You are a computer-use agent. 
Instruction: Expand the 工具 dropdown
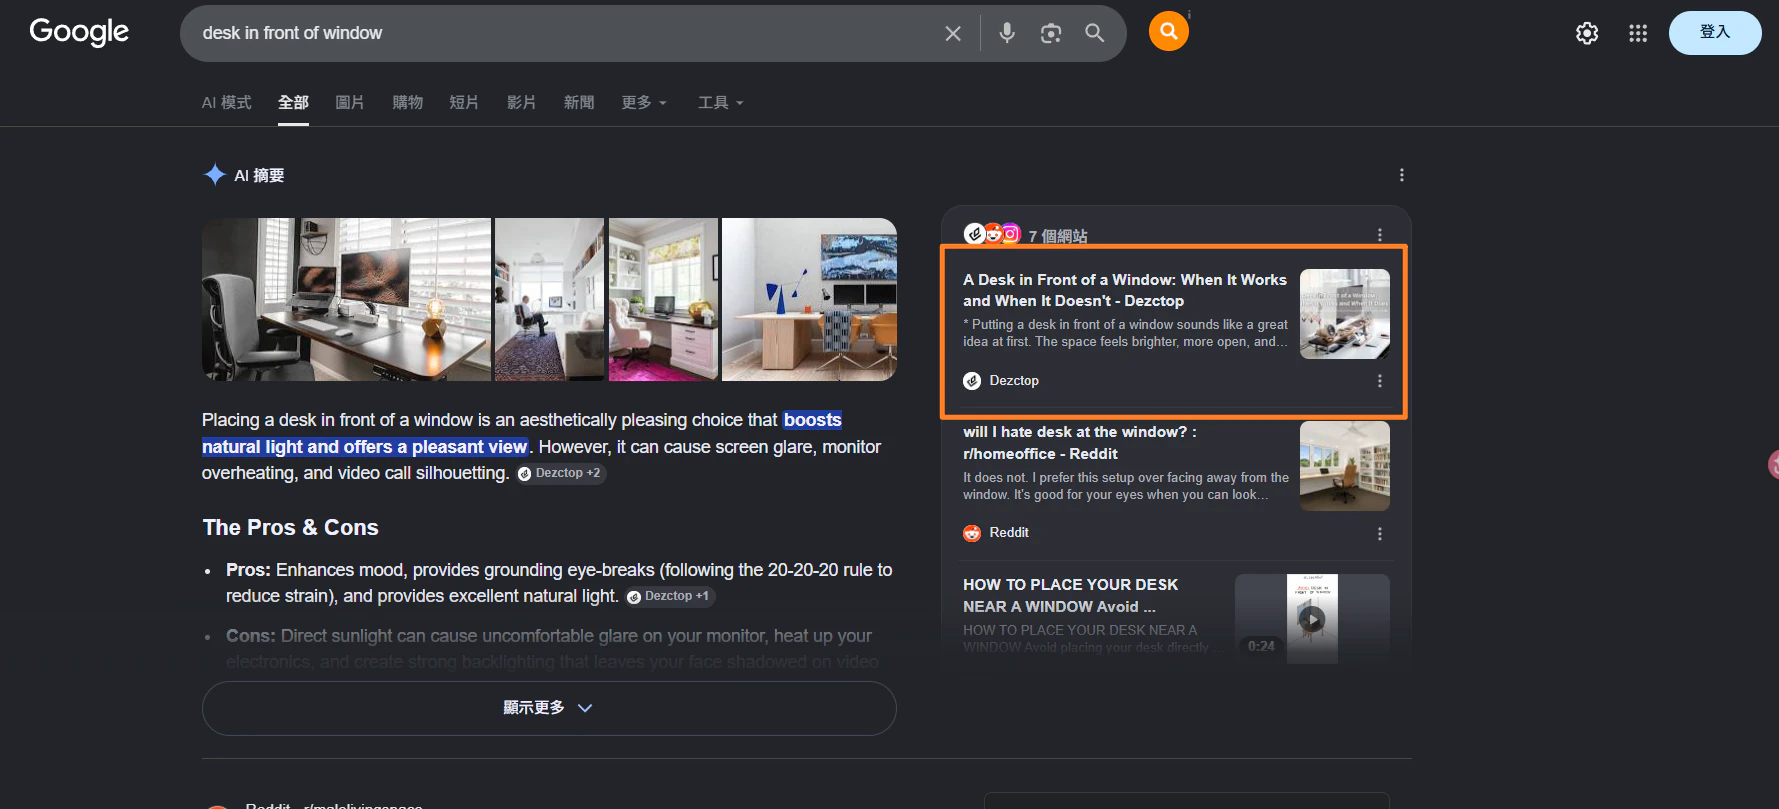point(721,102)
